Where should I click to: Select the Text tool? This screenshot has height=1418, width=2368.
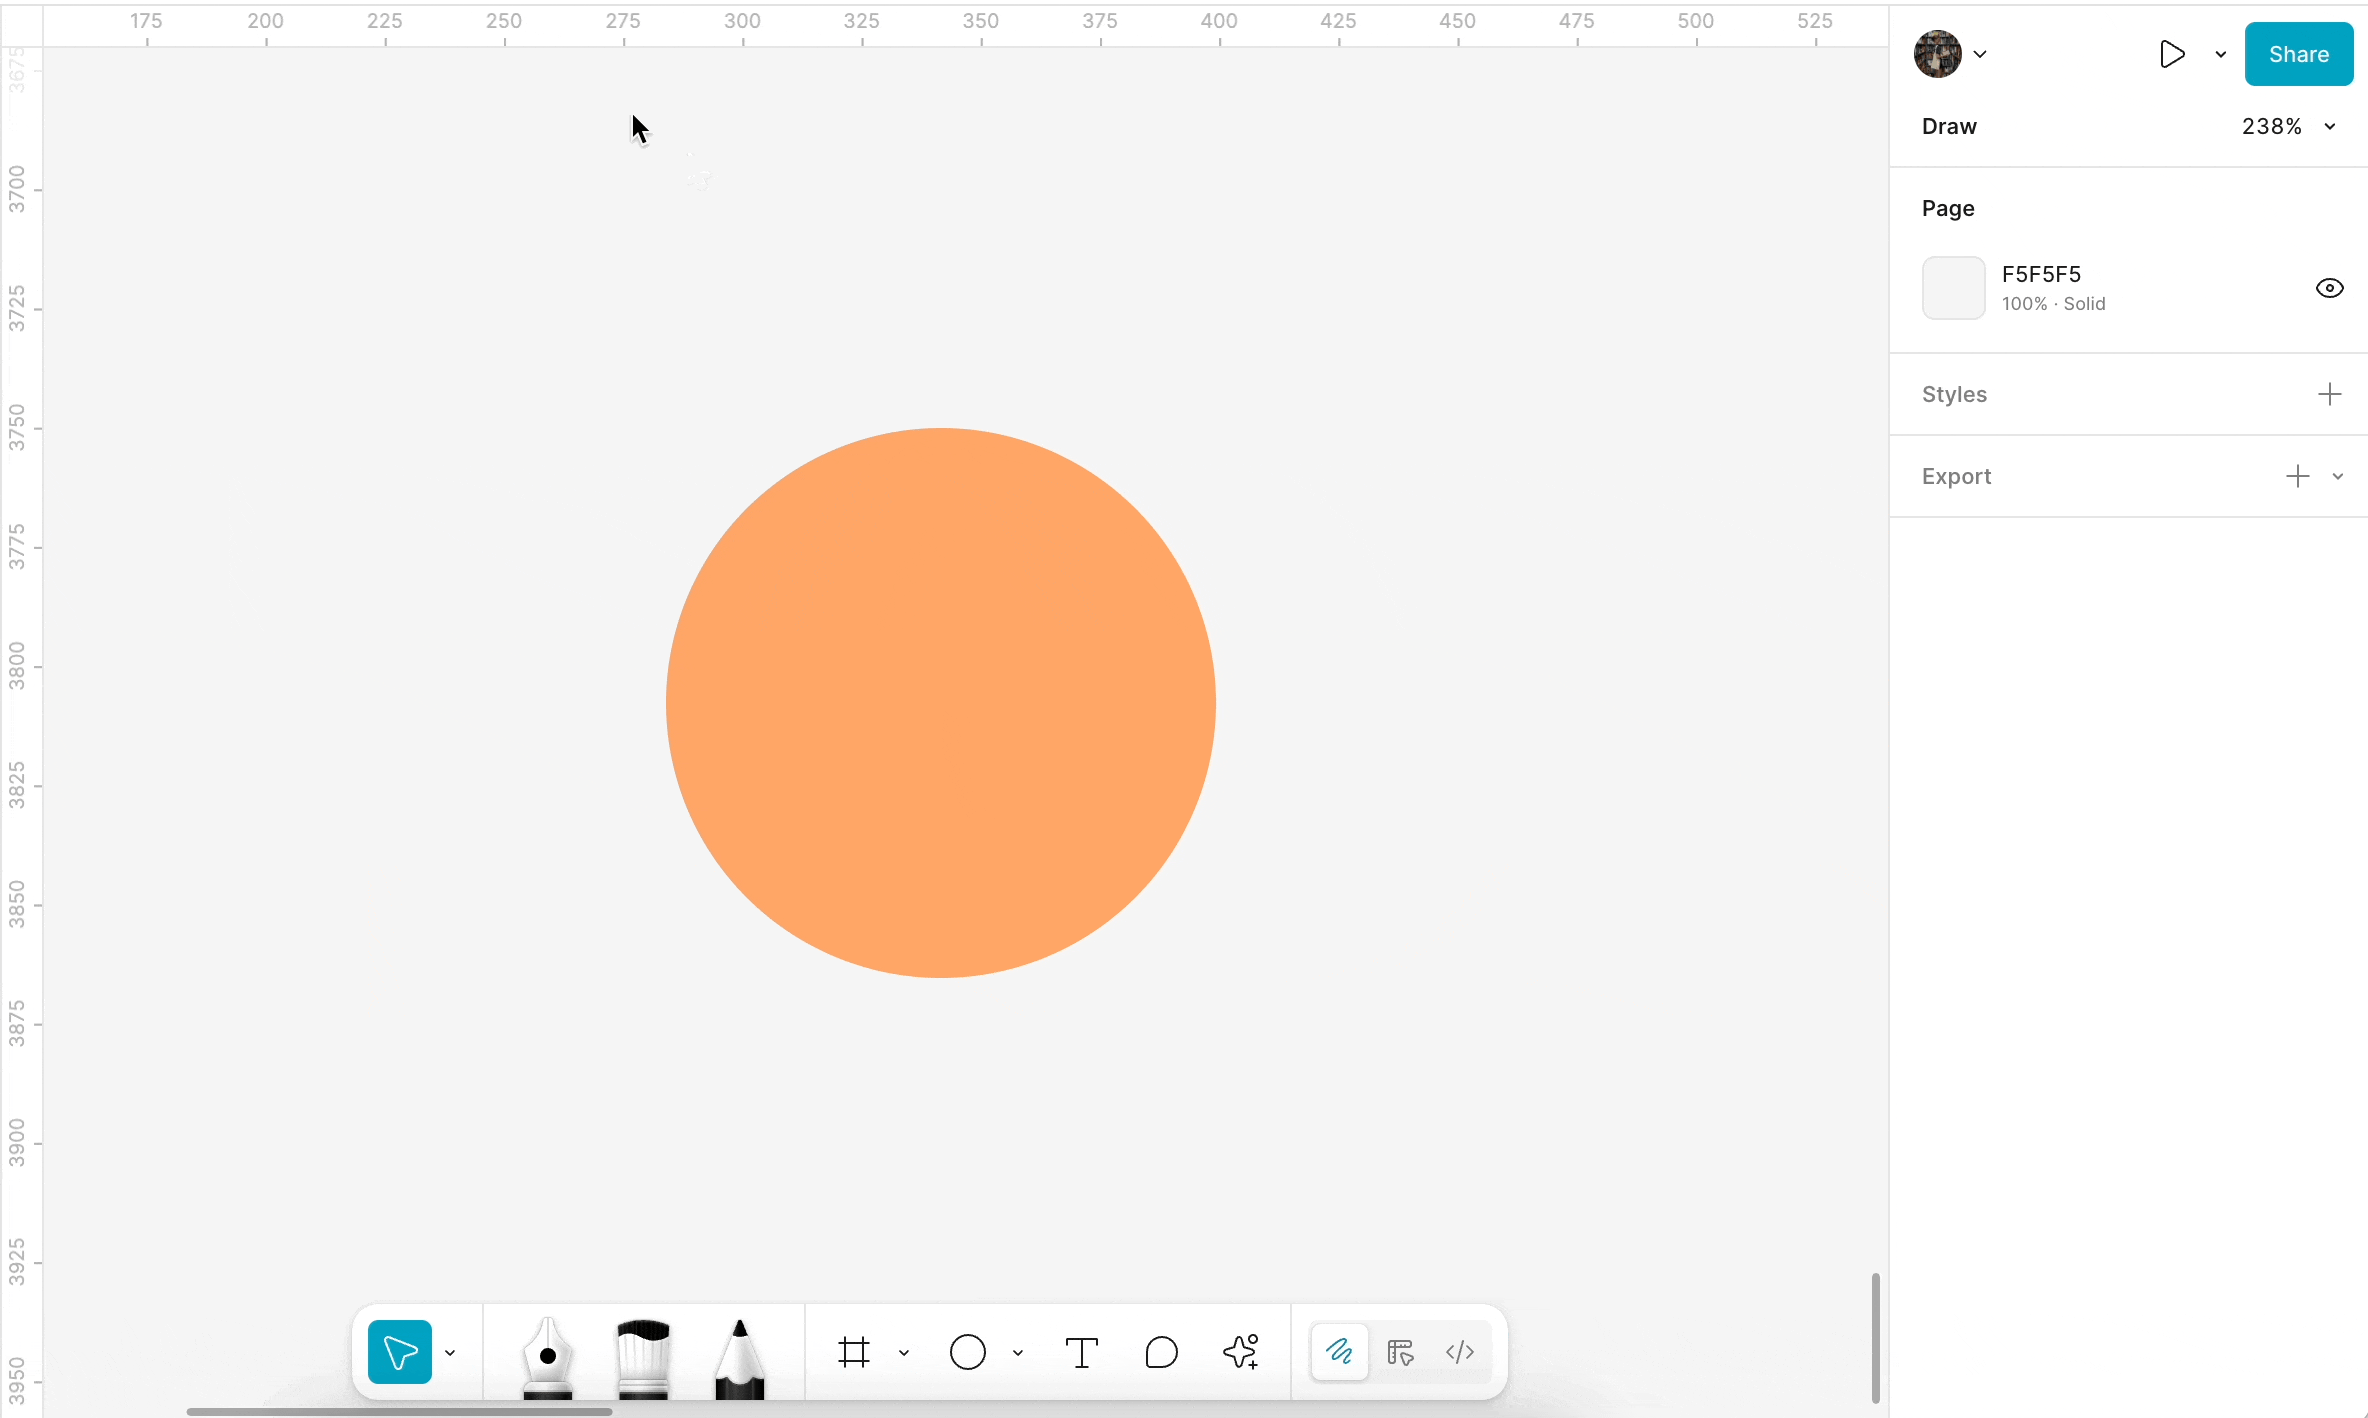[x=1081, y=1352]
